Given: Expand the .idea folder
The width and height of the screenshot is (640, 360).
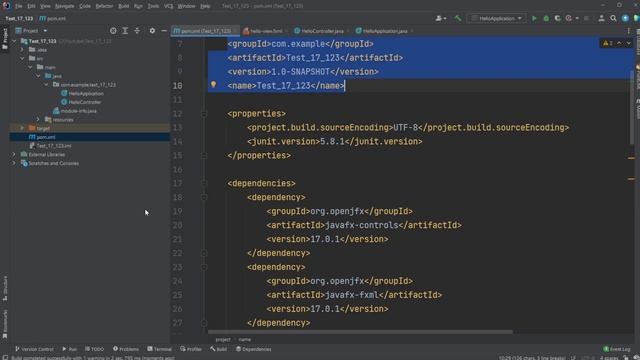Looking at the screenshot, I should (x=22, y=50).
